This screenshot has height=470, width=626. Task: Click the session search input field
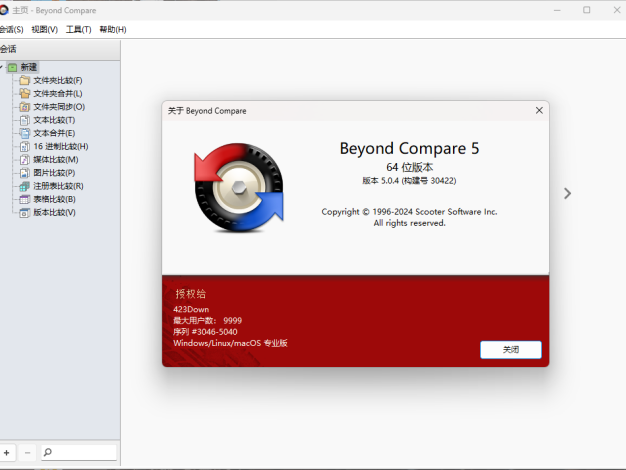pyautogui.click(x=79, y=452)
